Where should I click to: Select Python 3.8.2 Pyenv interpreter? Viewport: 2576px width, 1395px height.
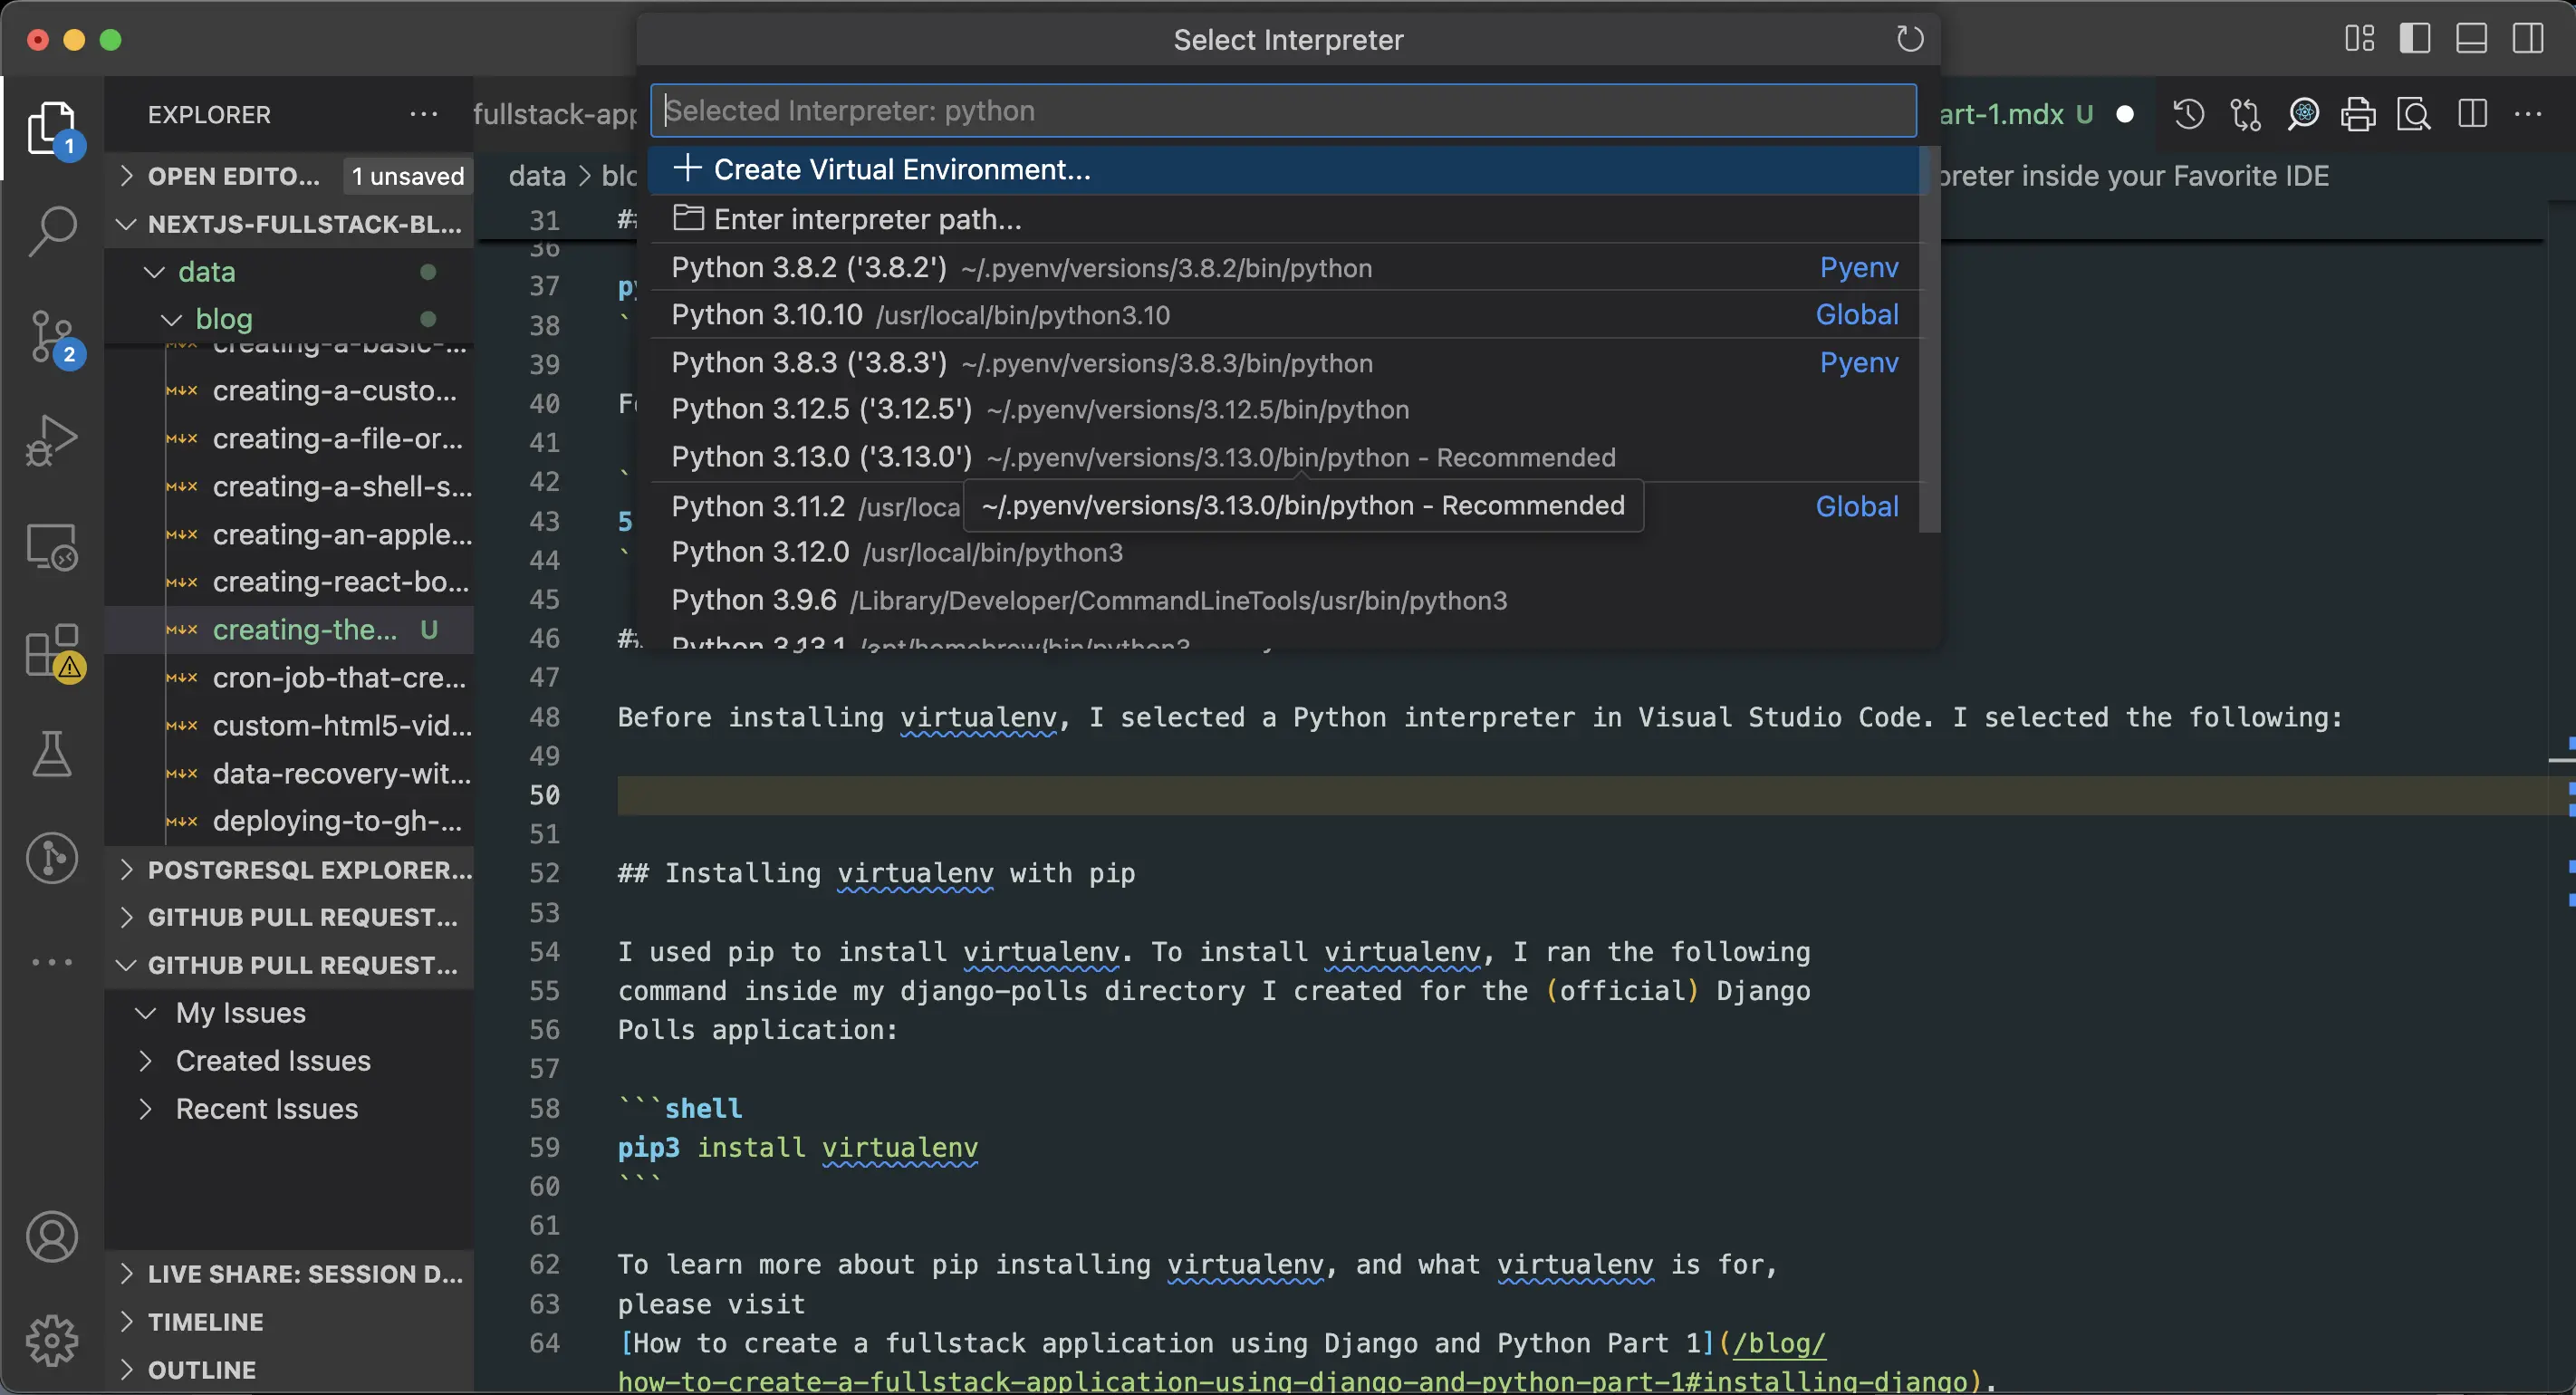(x=1284, y=268)
